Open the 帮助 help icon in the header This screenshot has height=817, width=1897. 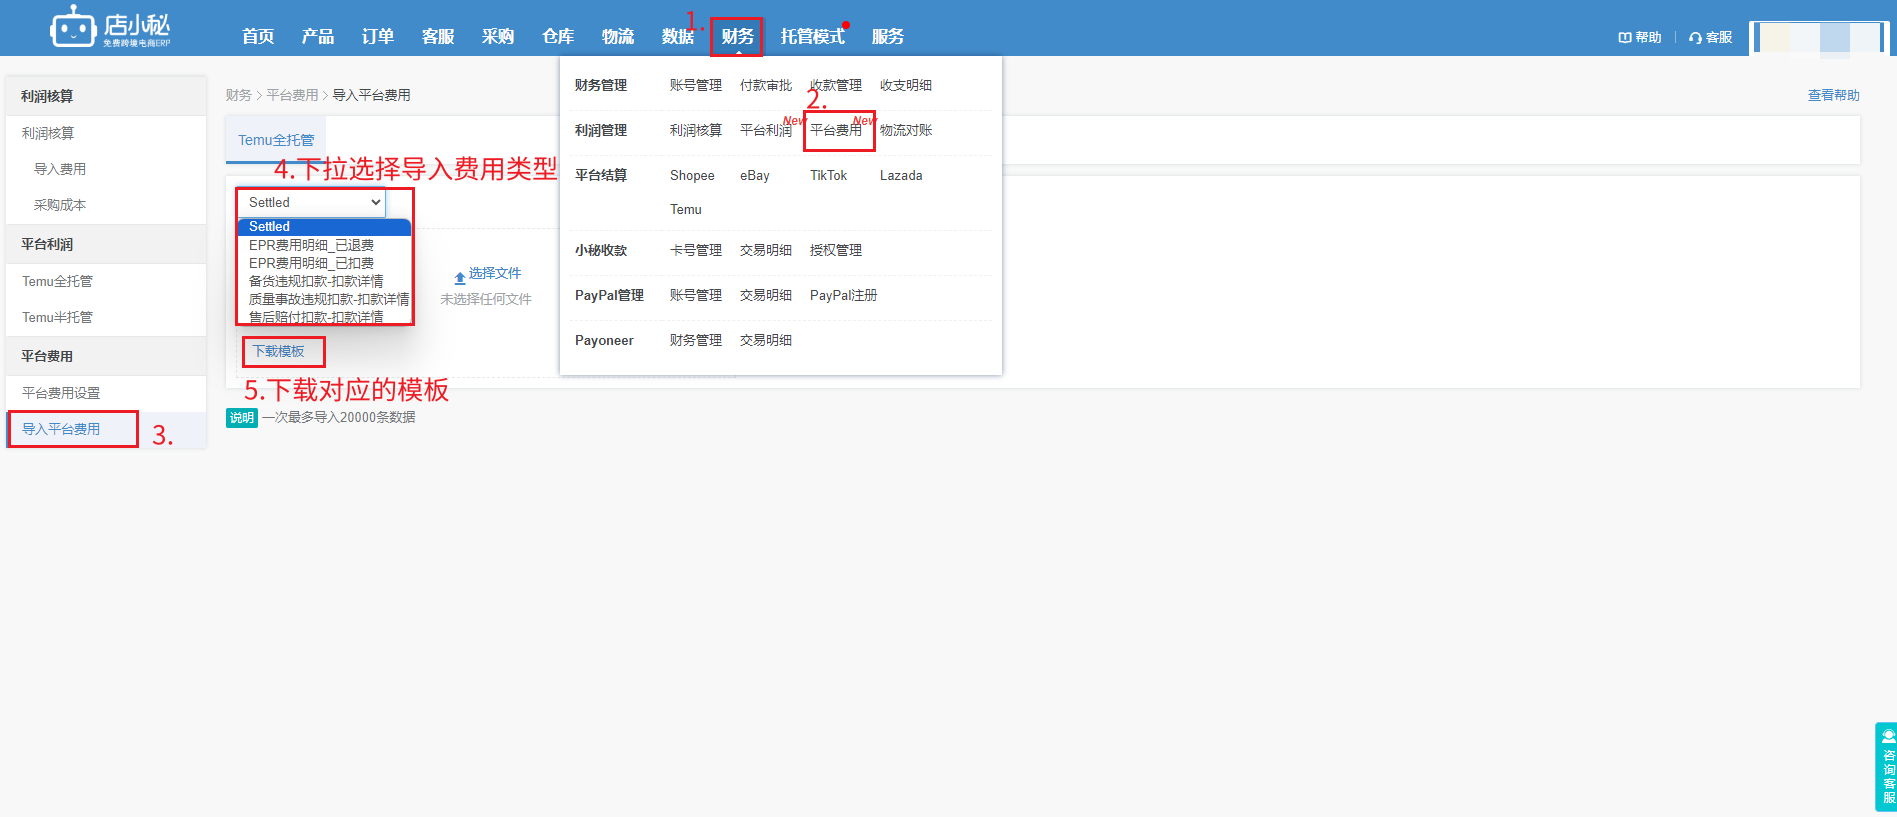pyautogui.click(x=1640, y=37)
